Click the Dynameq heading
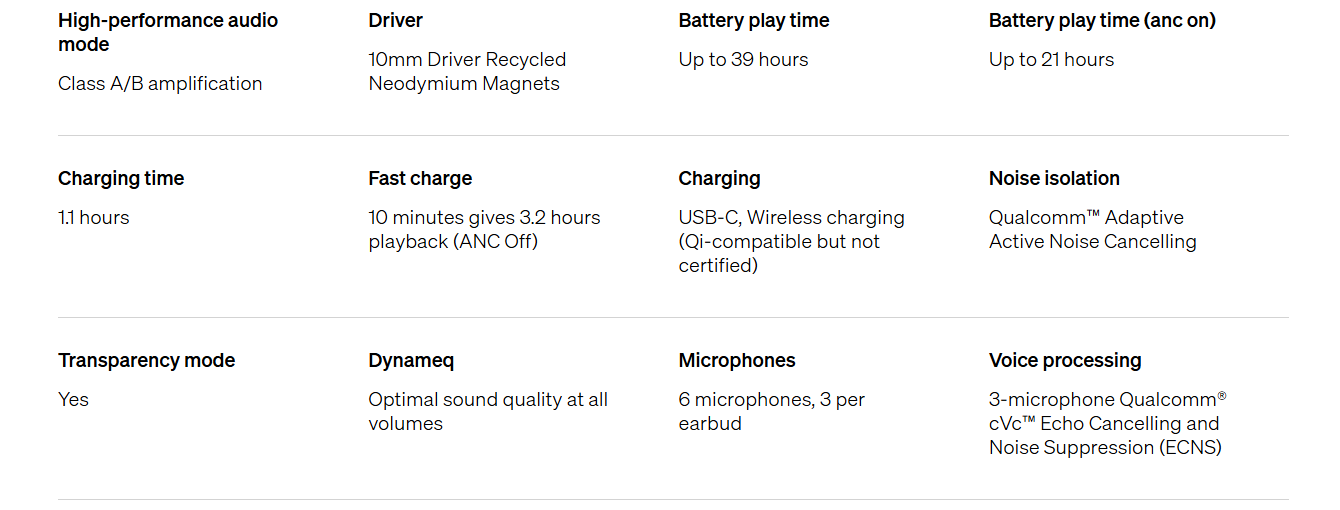Viewport: 1340px width, 510px height. [x=411, y=360]
